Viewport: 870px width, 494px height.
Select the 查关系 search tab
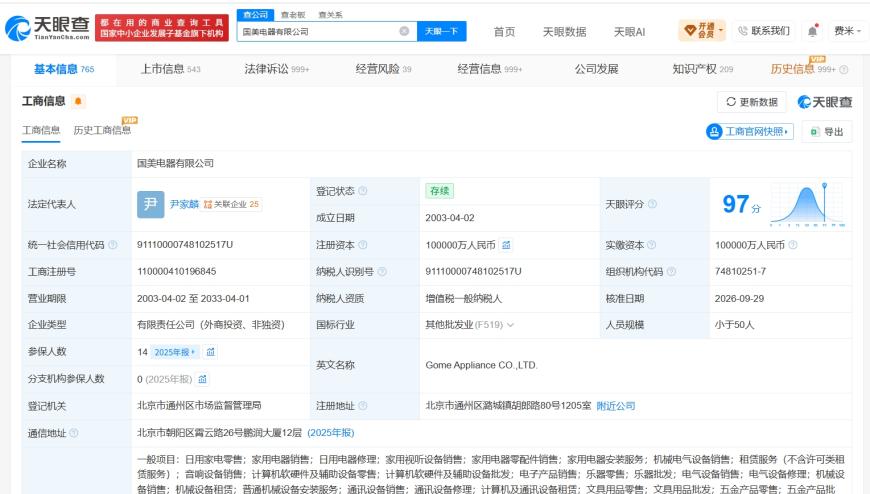tap(331, 15)
